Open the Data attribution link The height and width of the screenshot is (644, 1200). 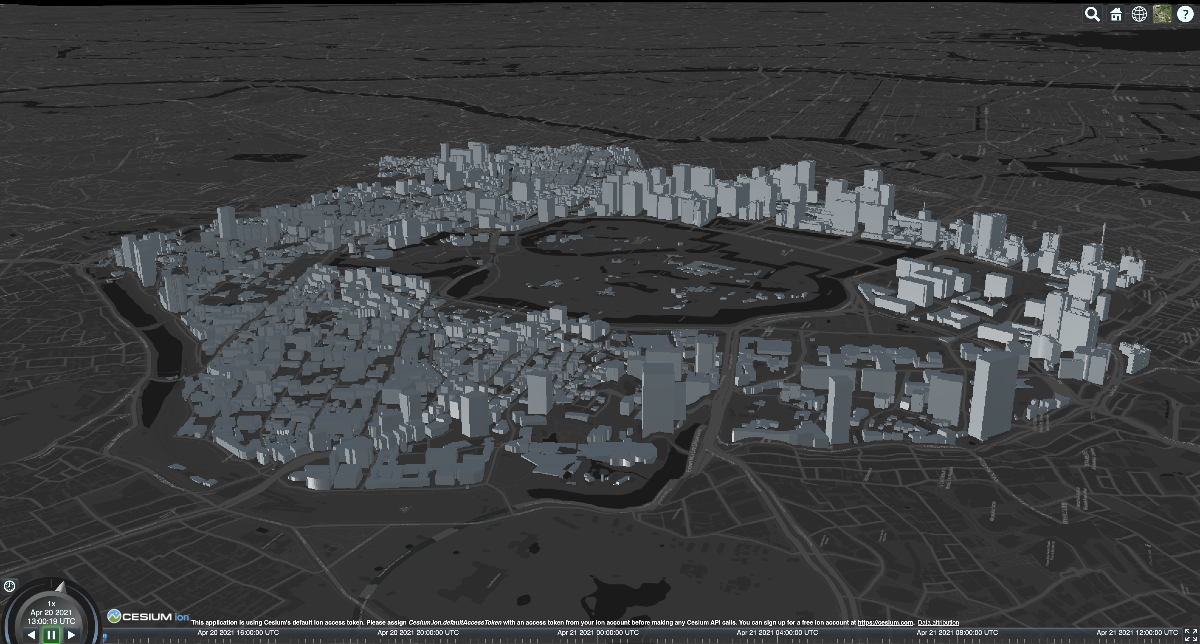938,622
